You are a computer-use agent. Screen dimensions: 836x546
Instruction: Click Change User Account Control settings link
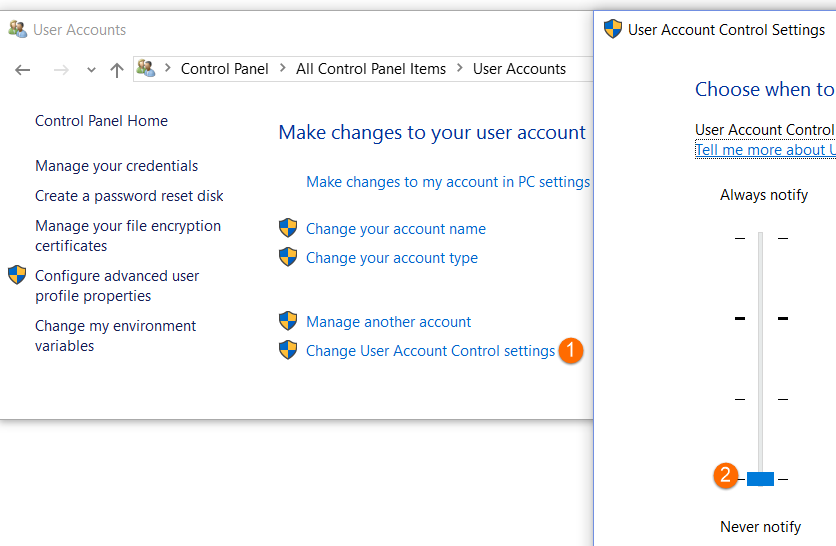[x=430, y=351]
